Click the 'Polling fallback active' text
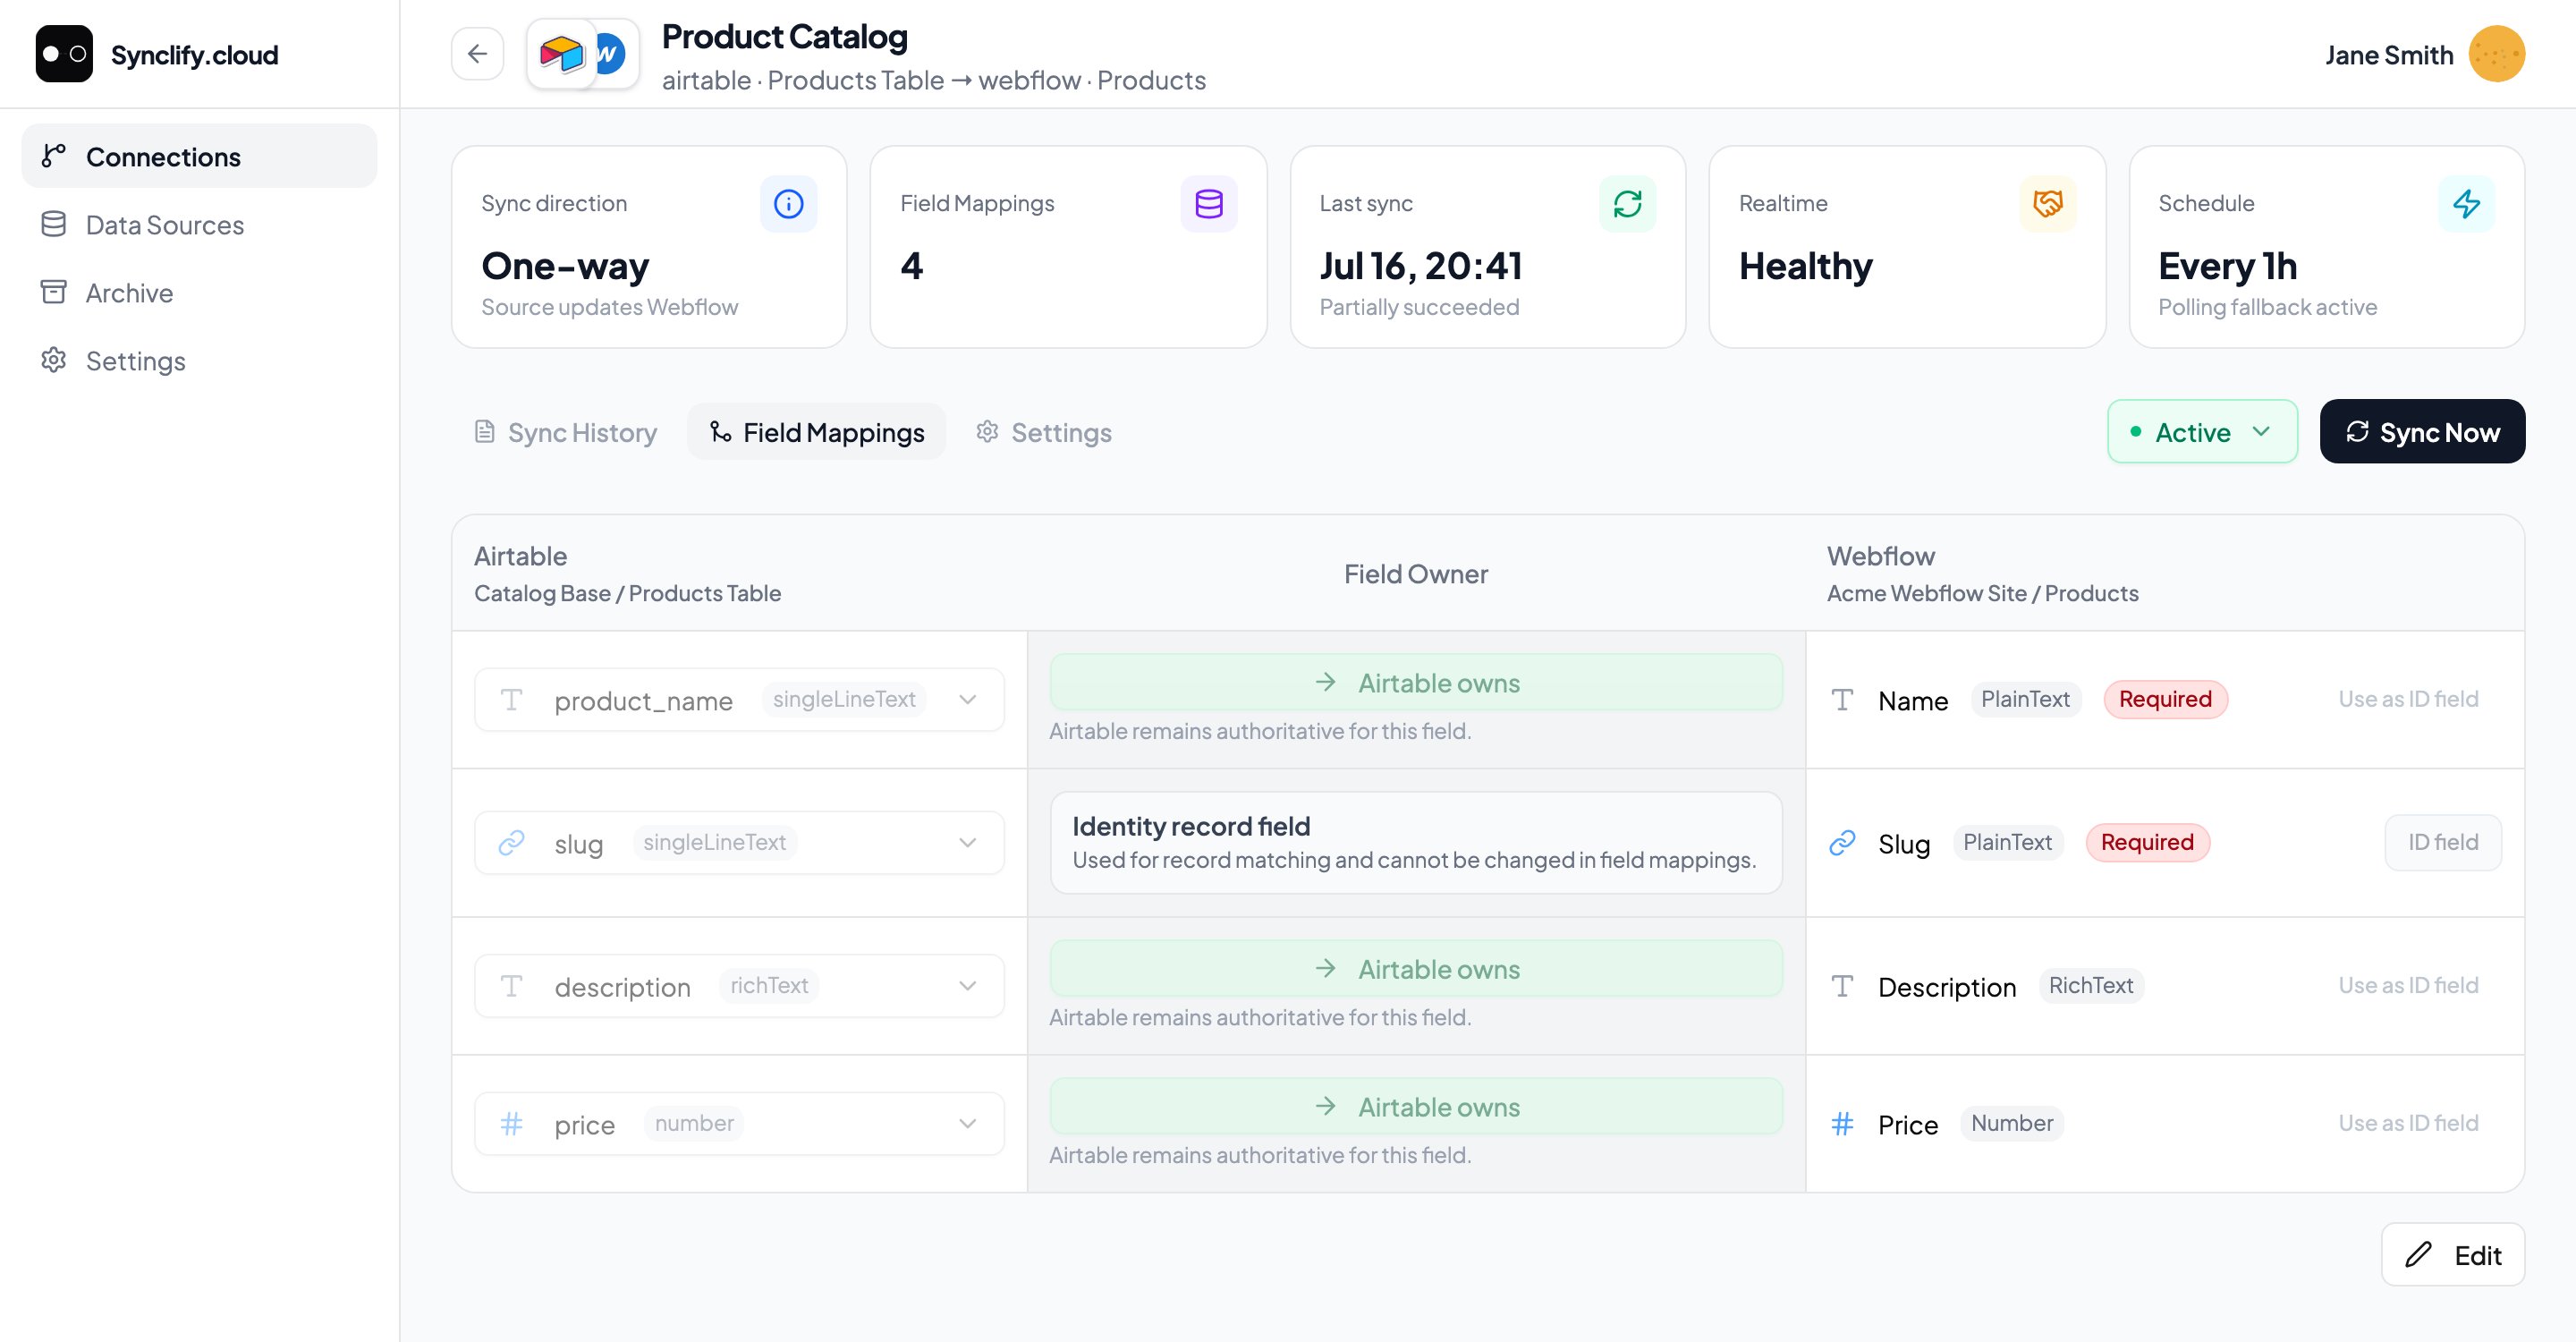 point(2267,307)
